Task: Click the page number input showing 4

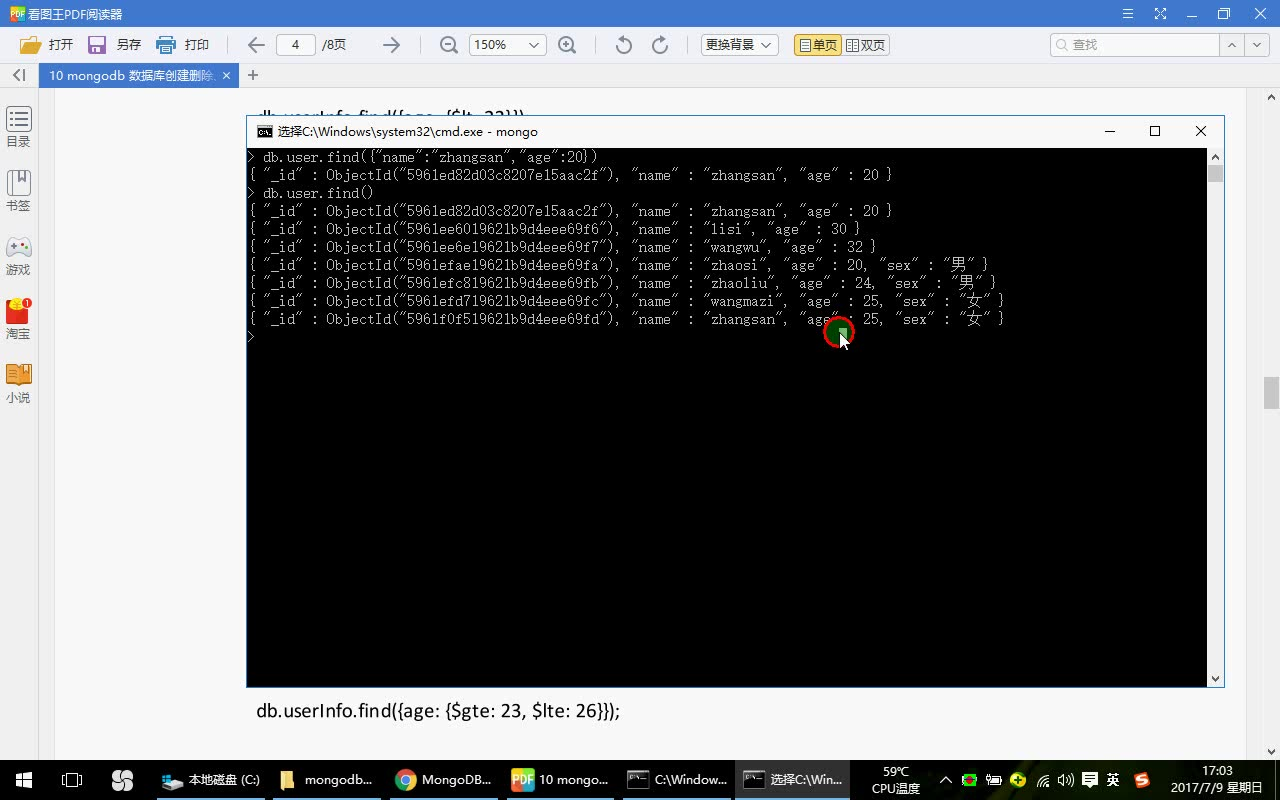Action: tap(295, 44)
